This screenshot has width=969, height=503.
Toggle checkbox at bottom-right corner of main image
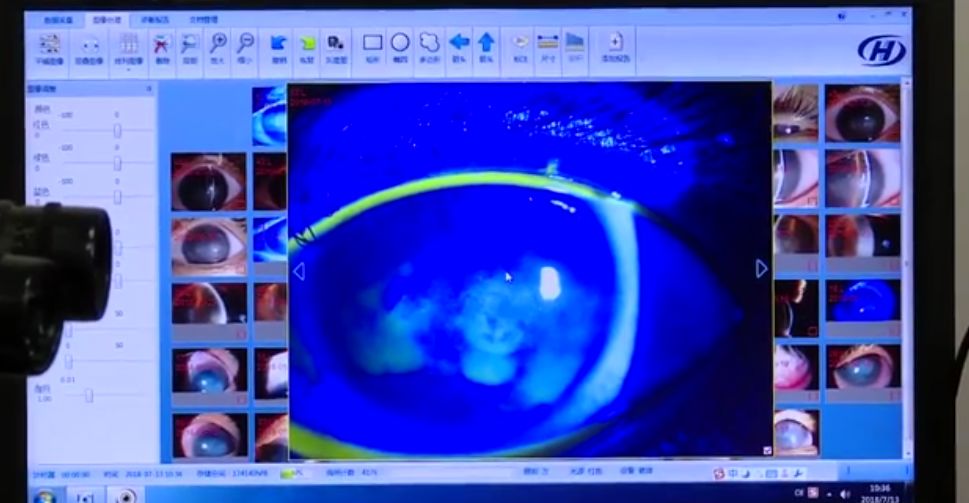[x=766, y=451]
